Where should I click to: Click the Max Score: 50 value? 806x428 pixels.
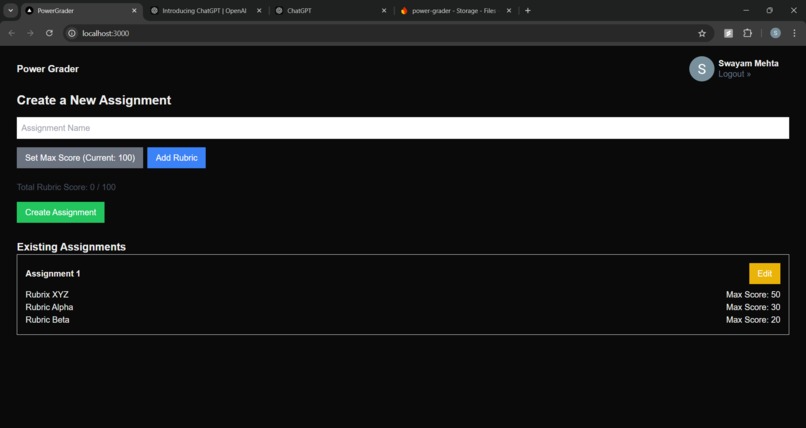(753, 294)
